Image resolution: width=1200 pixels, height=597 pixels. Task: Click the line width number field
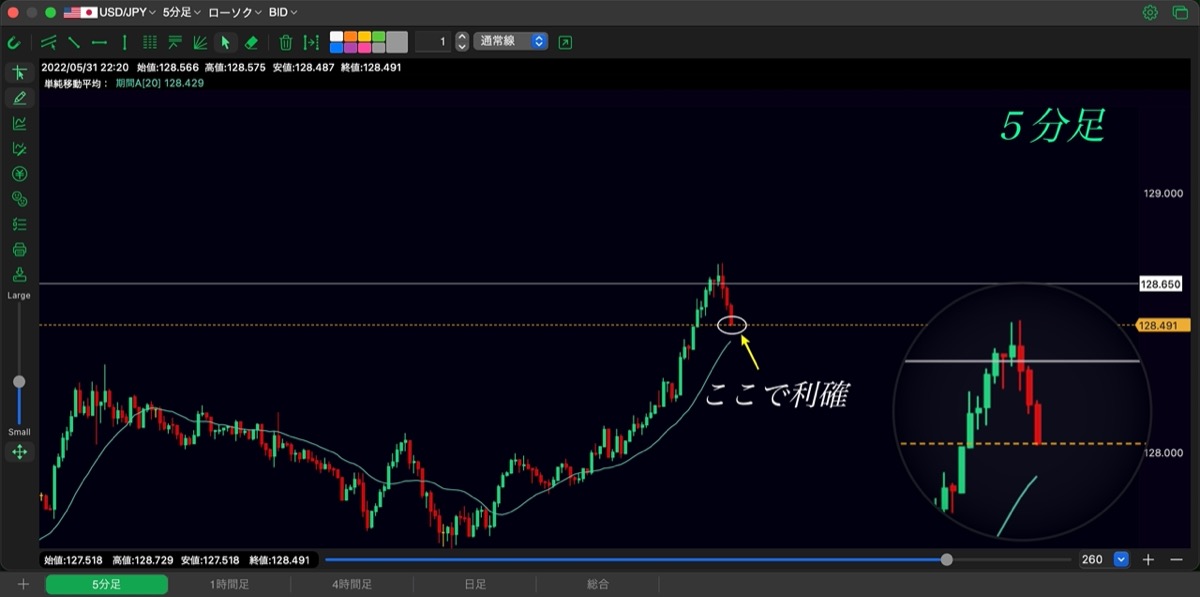point(433,42)
